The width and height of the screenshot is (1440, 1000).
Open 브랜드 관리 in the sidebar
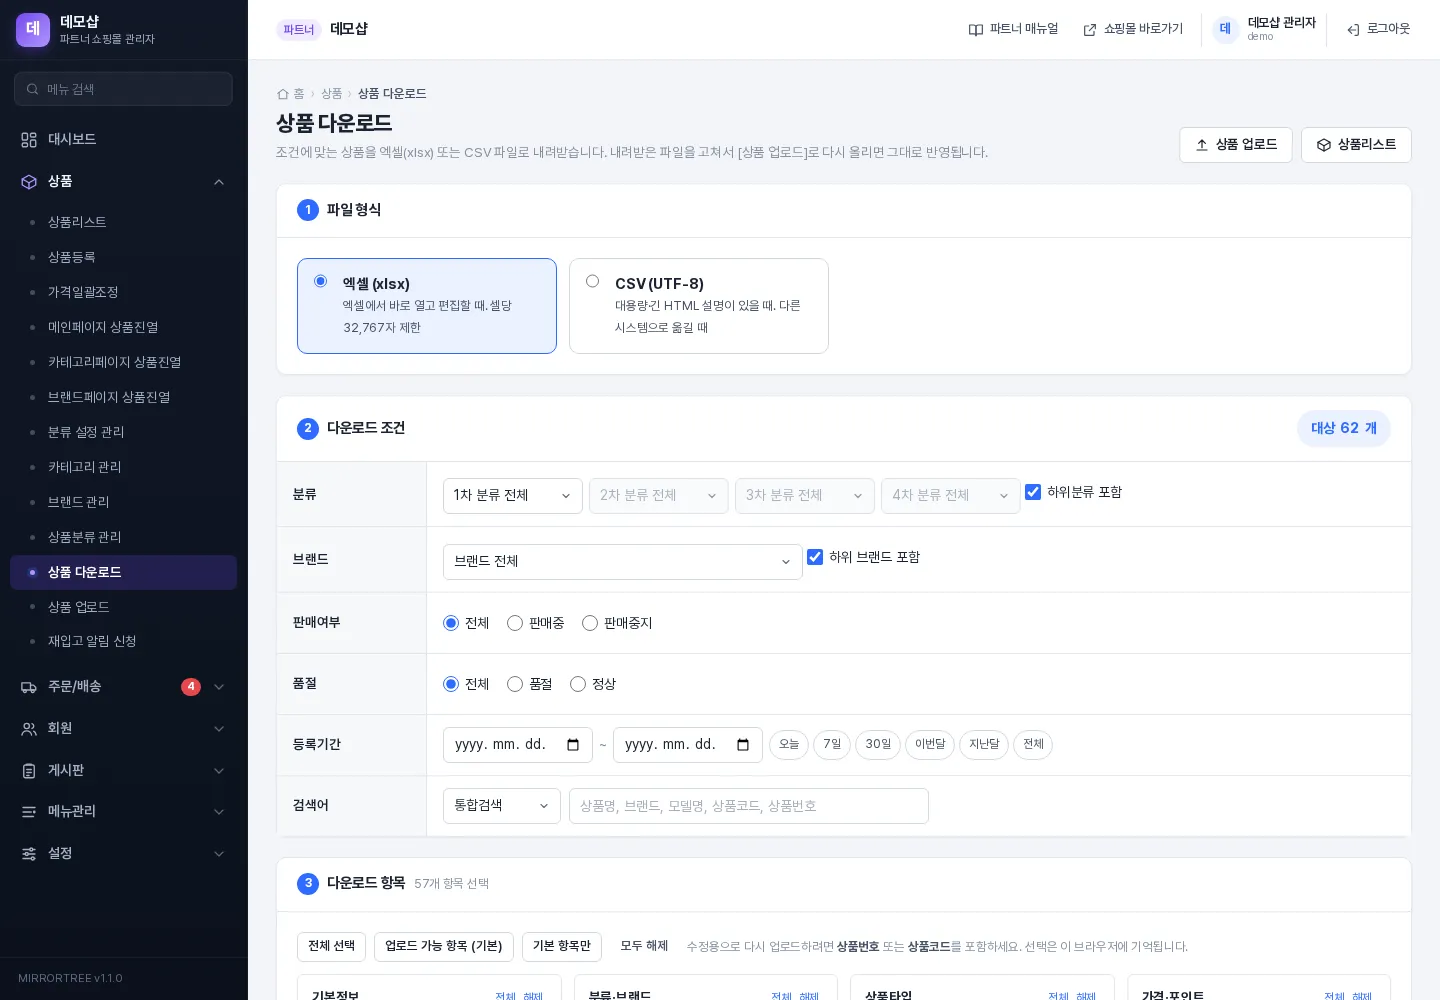point(123,502)
